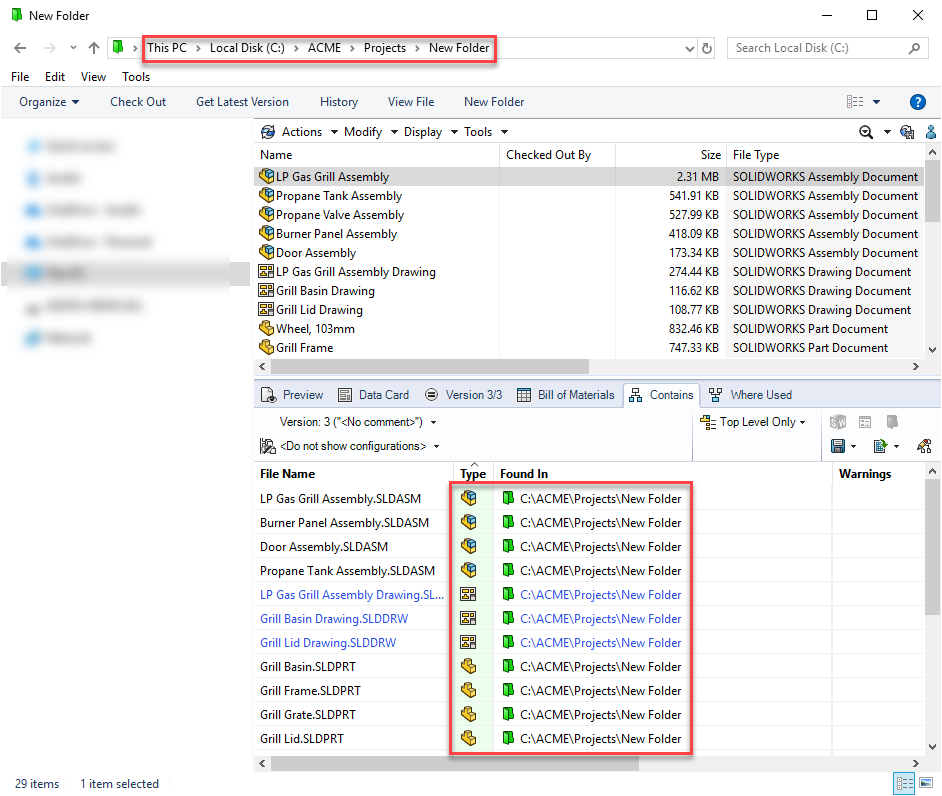The width and height of the screenshot is (942, 796).
Task: Click the configurations icon beside Do not show configurations
Action: coord(267,446)
